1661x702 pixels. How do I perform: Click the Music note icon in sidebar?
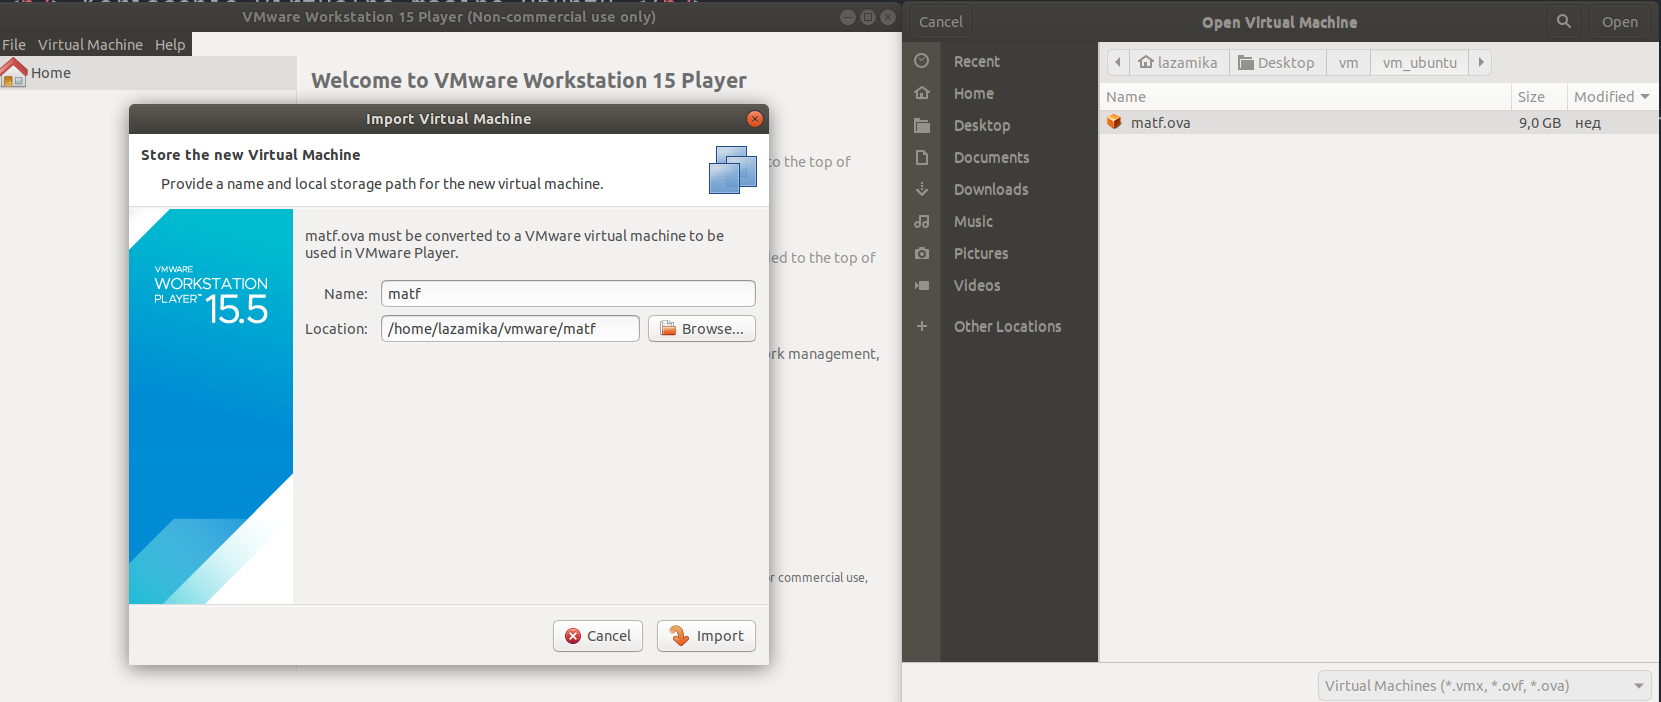pyautogui.click(x=922, y=221)
